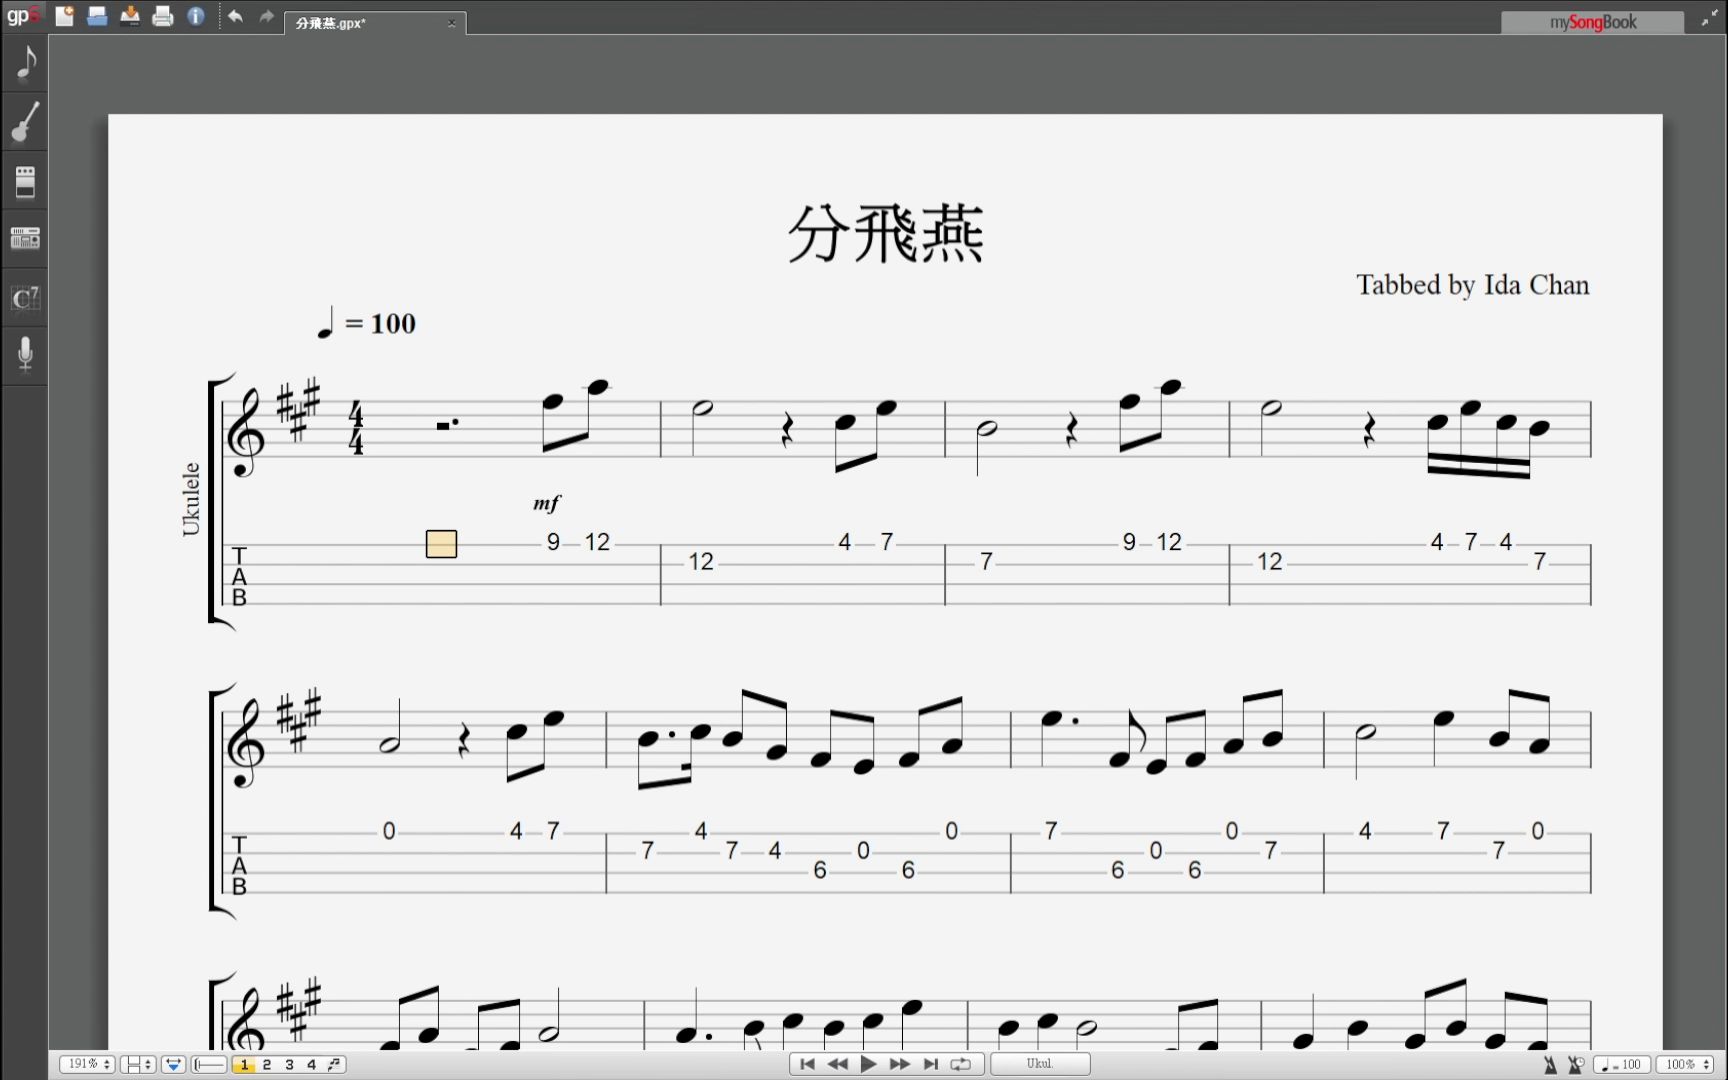Click the 4/4 time signature
This screenshot has height=1080, width=1728.
coord(356,428)
